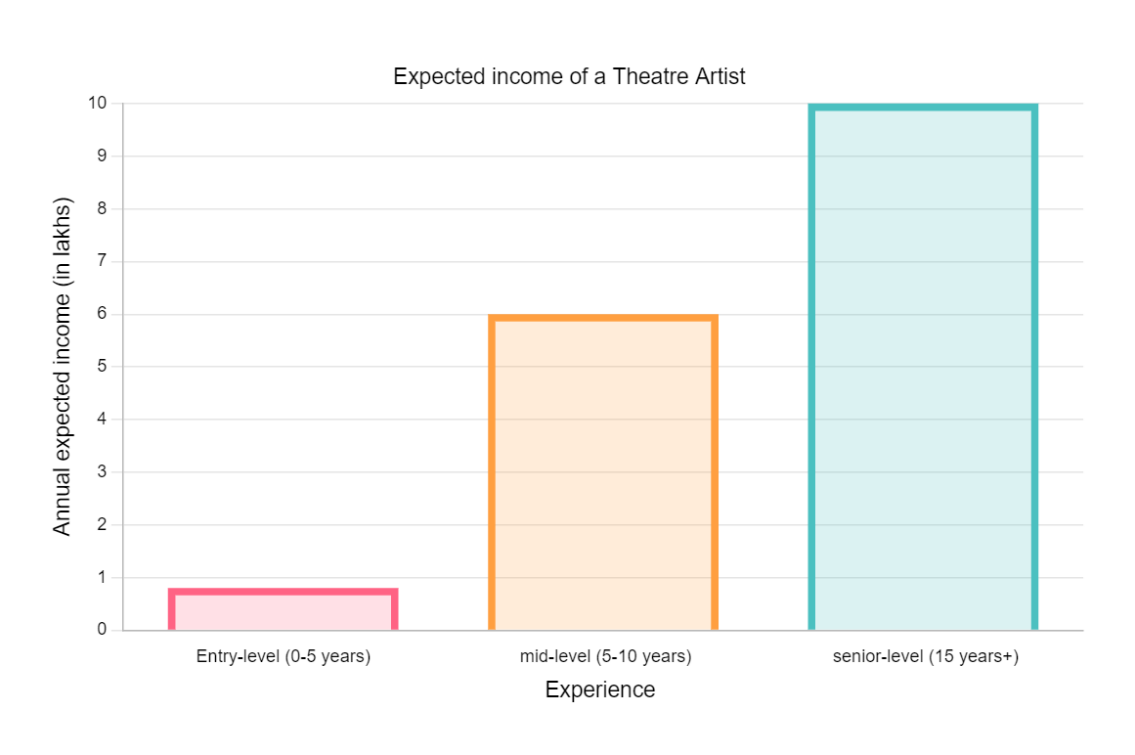
Task: Click the y-axis tick label 0
Action: point(102,629)
